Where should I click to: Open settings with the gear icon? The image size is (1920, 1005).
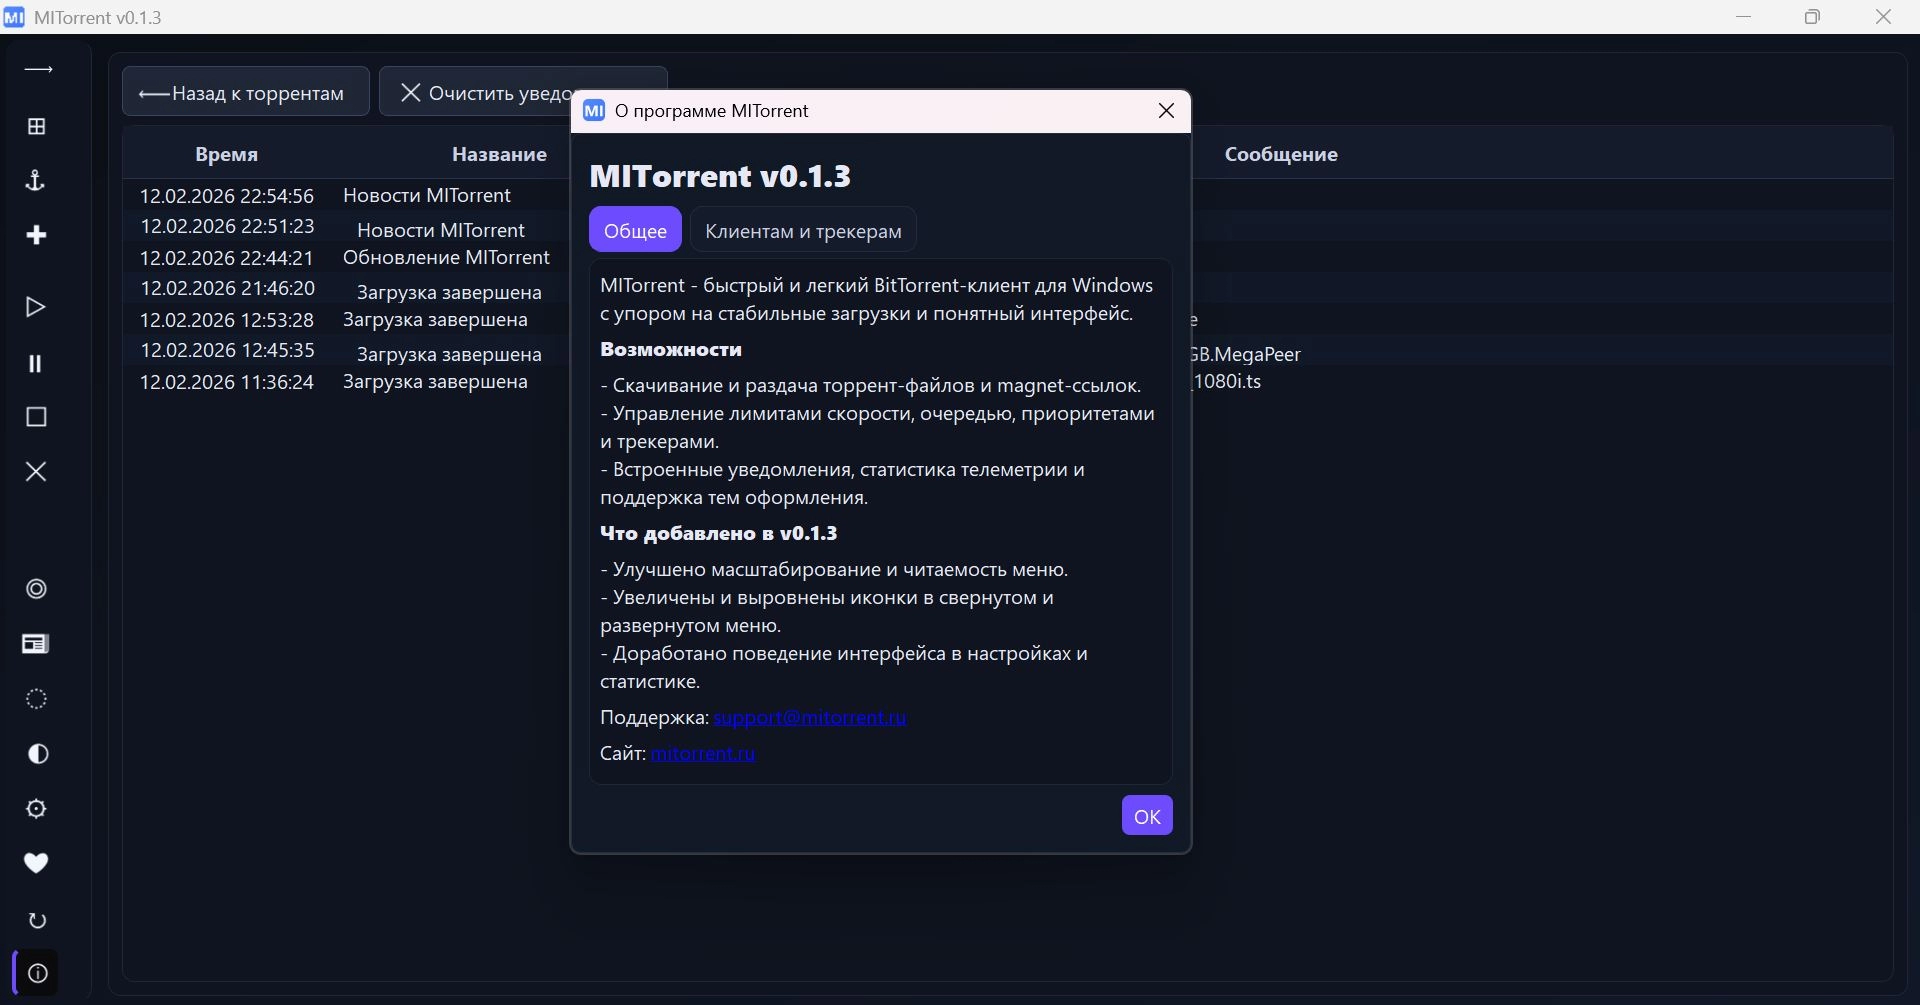point(36,809)
